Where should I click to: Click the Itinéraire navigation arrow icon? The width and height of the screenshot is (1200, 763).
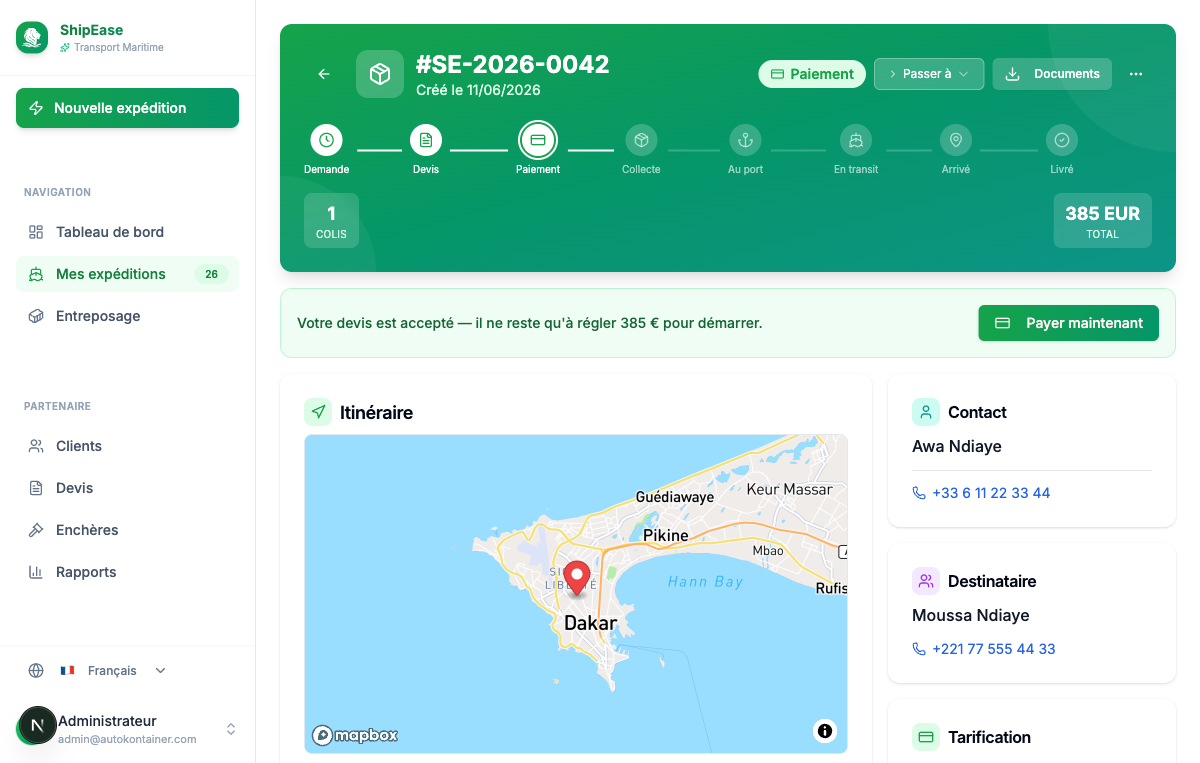[x=318, y=412]
